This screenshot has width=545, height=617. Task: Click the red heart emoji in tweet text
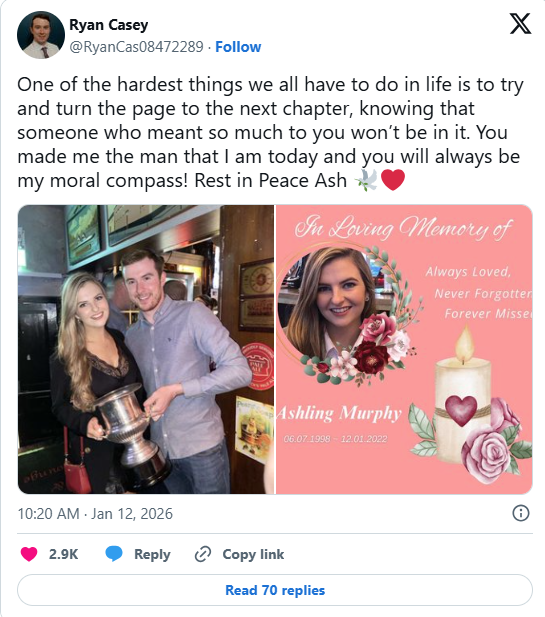coord(392,180)
